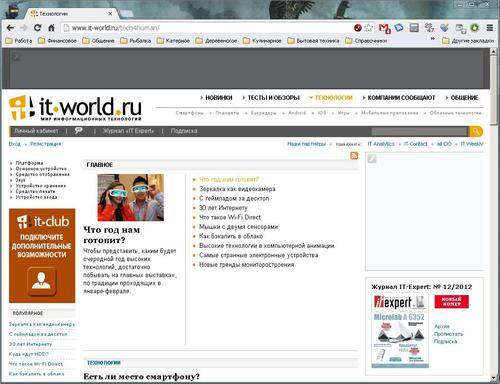Click the site search input field

click(x=420, y=131)
